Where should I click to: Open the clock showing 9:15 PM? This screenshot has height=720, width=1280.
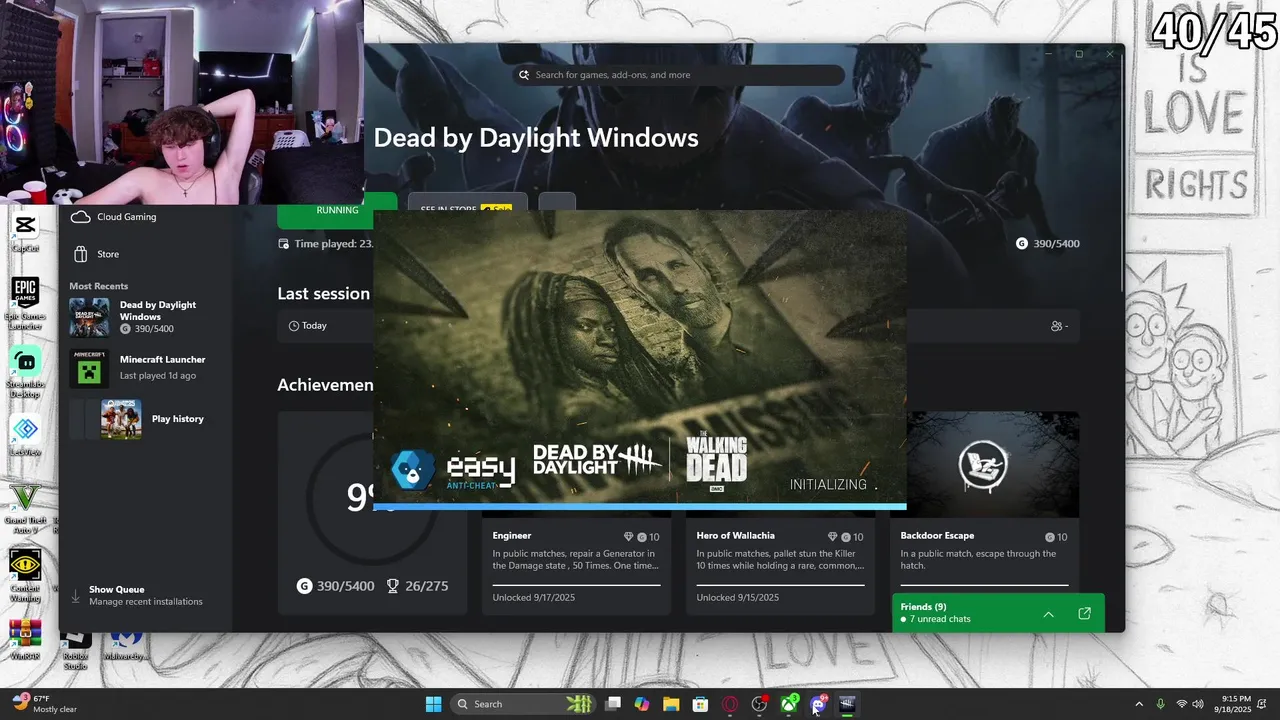point(1234,704)
